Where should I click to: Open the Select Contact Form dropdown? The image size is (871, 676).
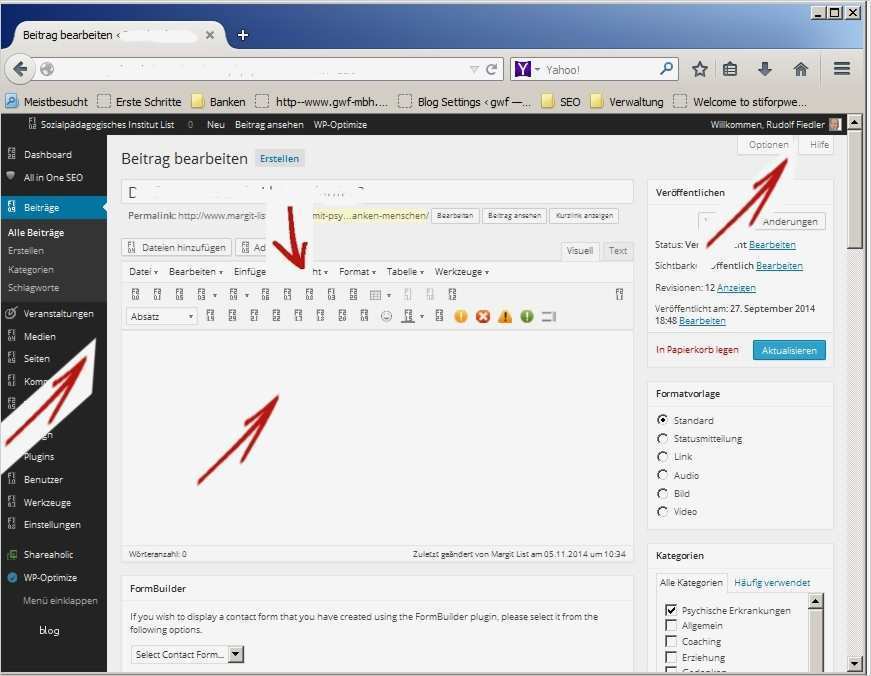(x=187, y=654)
